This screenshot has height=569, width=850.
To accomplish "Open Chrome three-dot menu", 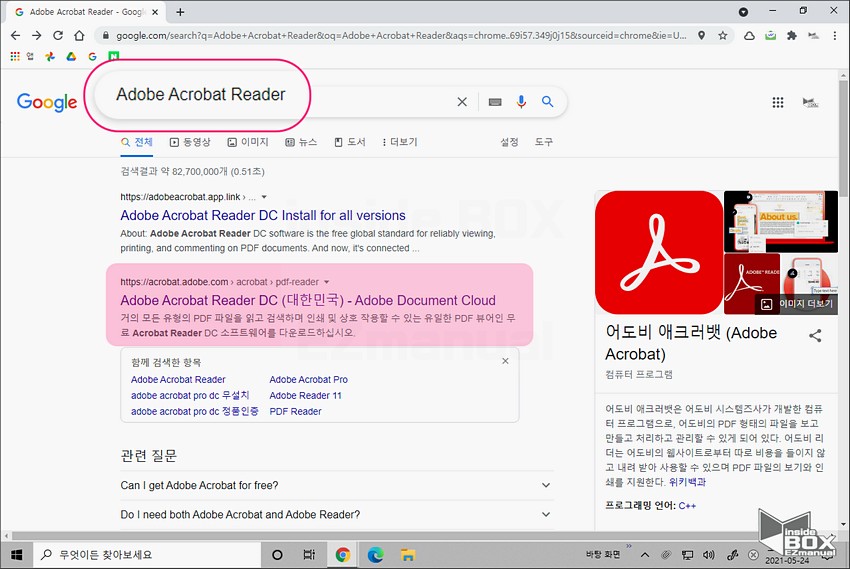I will pos(835,36).
